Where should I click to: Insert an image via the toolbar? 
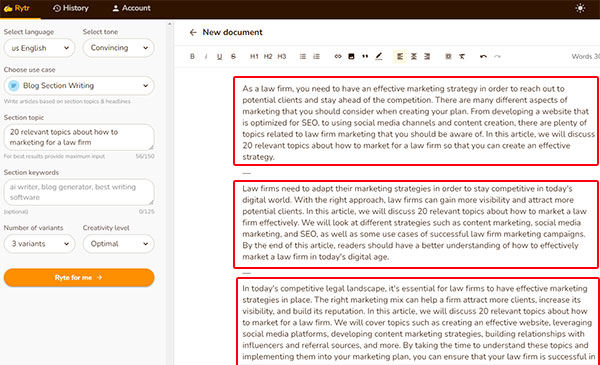351,57
